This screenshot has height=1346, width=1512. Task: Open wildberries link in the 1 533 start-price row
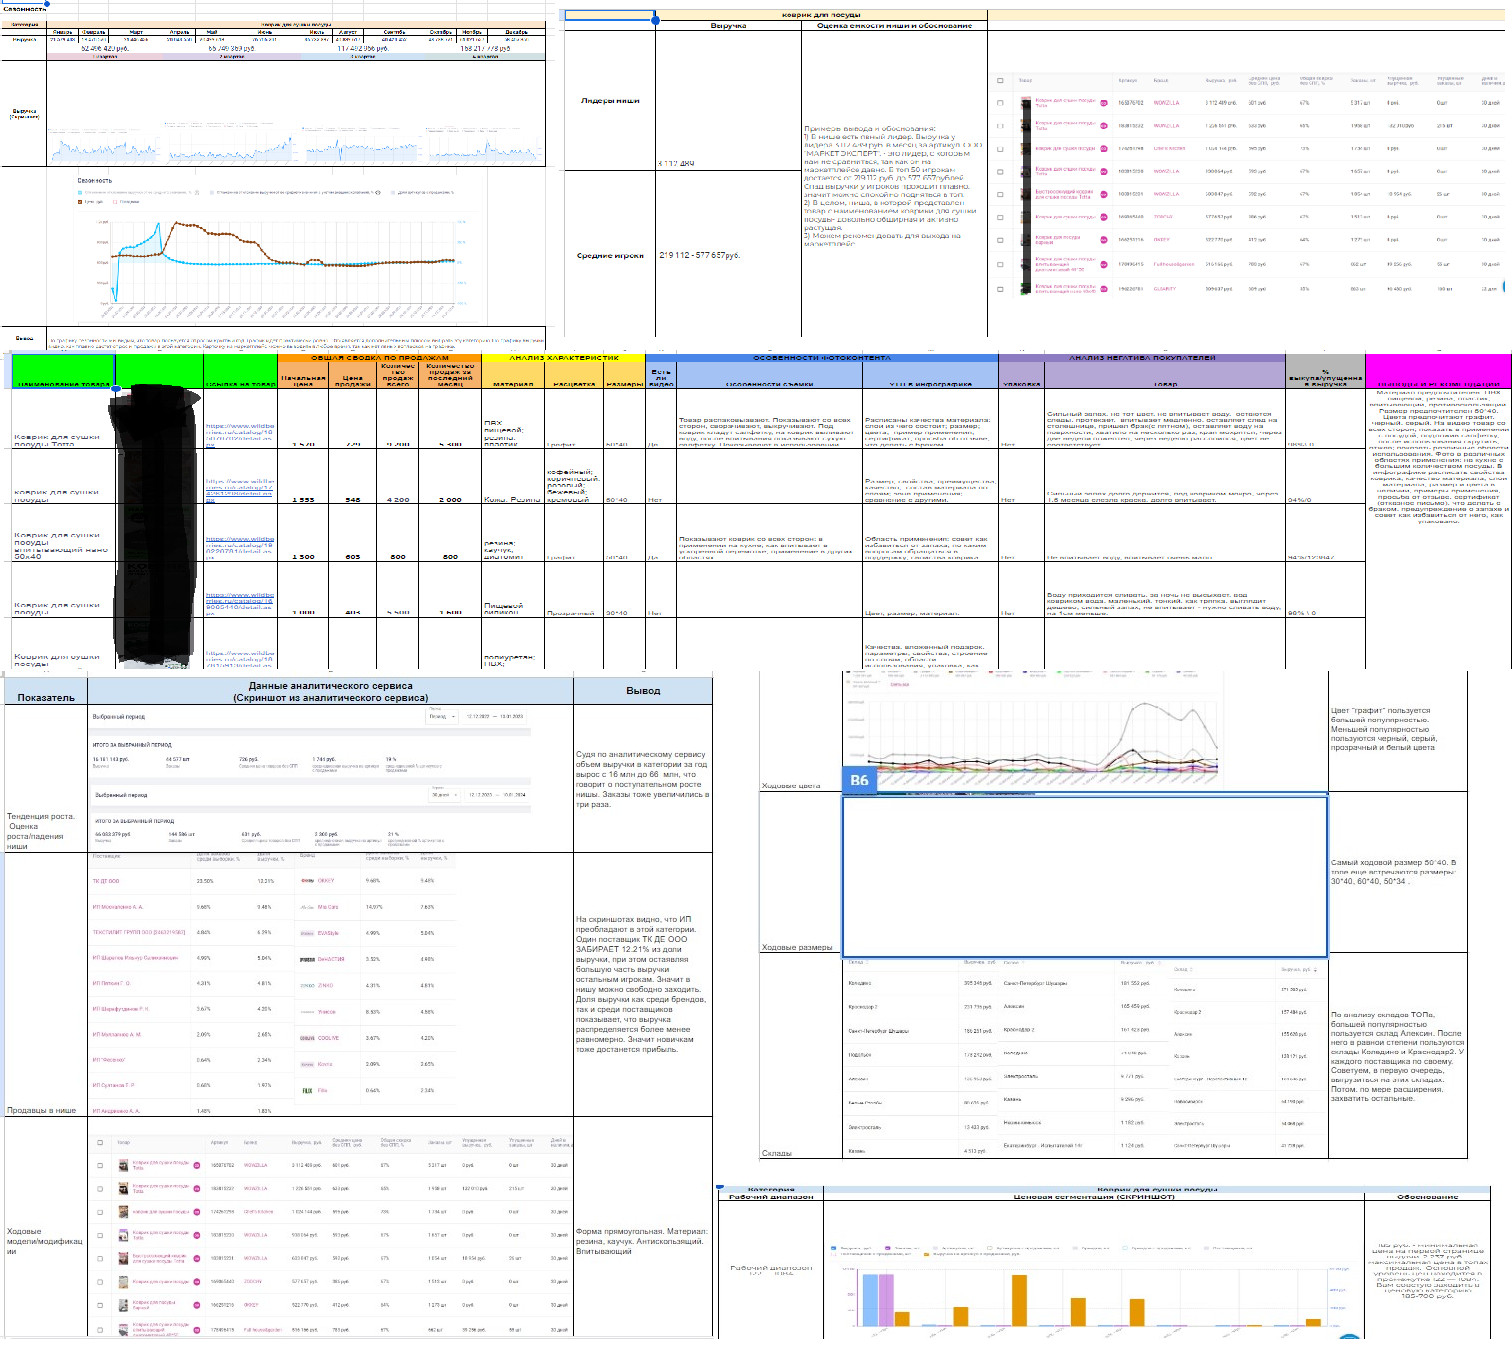[x=239, y=490]
